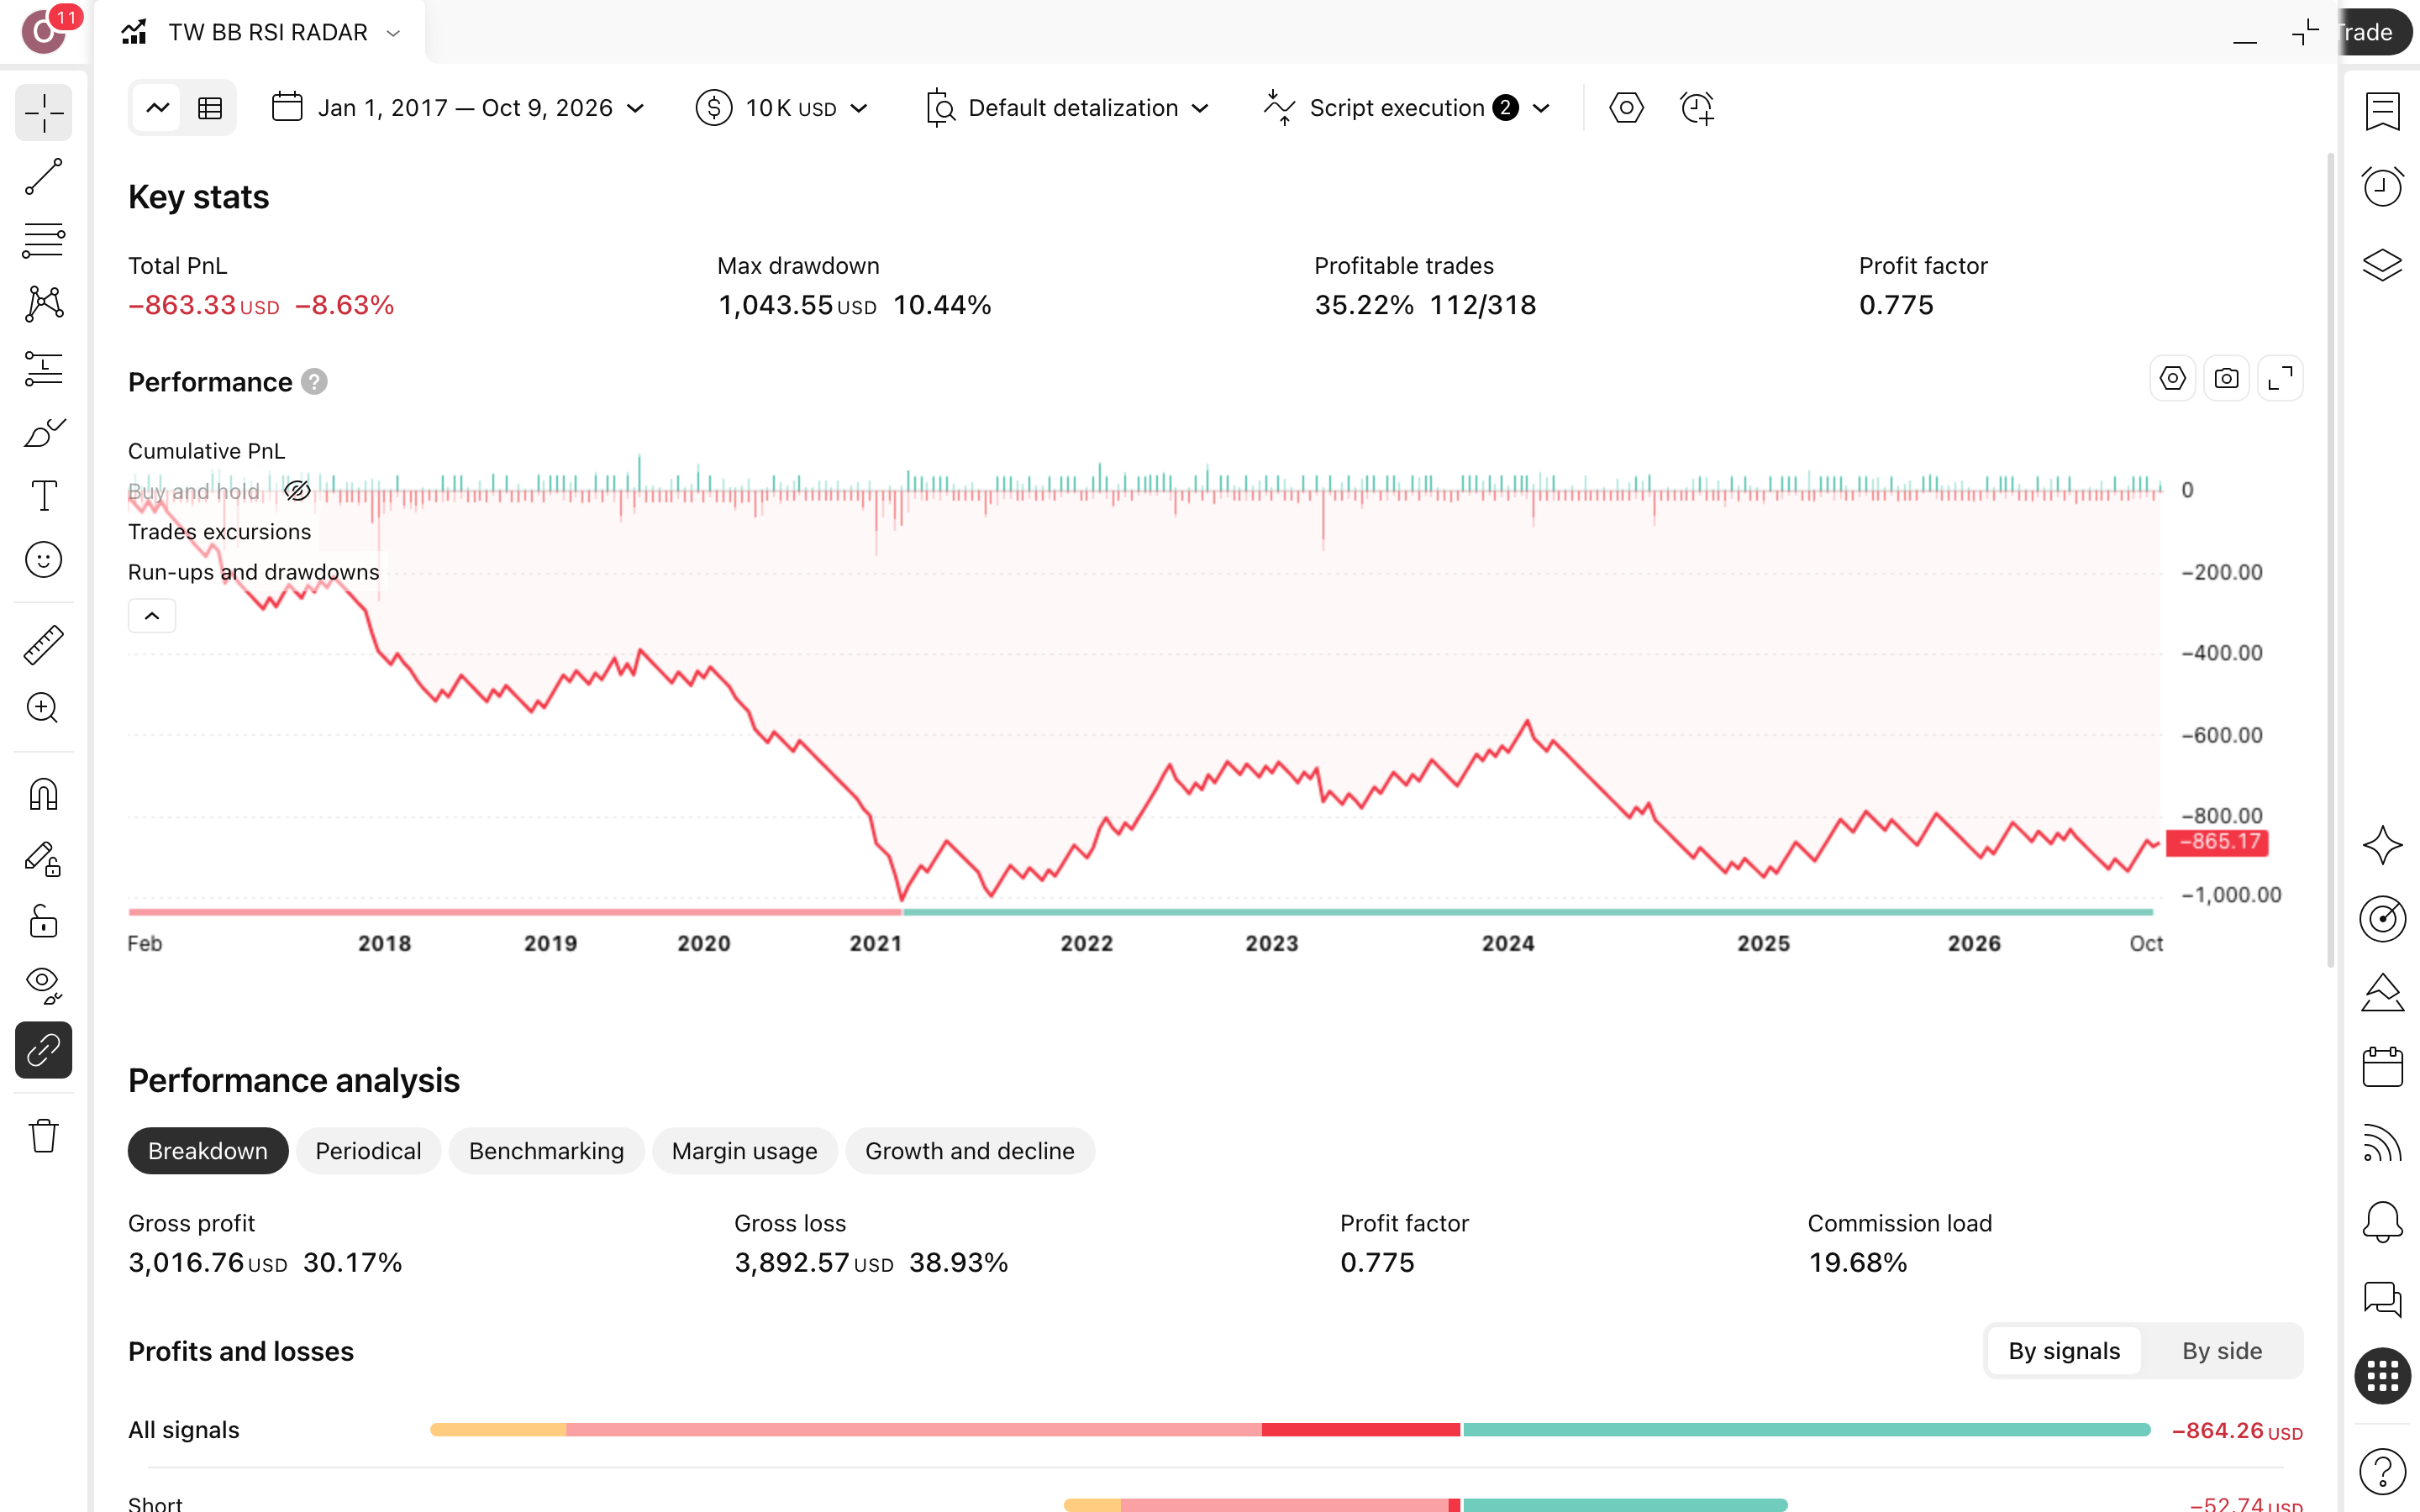The width and height of the screenshot is (2420, 1512).
Task: Click the trash remove objects icon
Action: click(x=43, y=1136)
